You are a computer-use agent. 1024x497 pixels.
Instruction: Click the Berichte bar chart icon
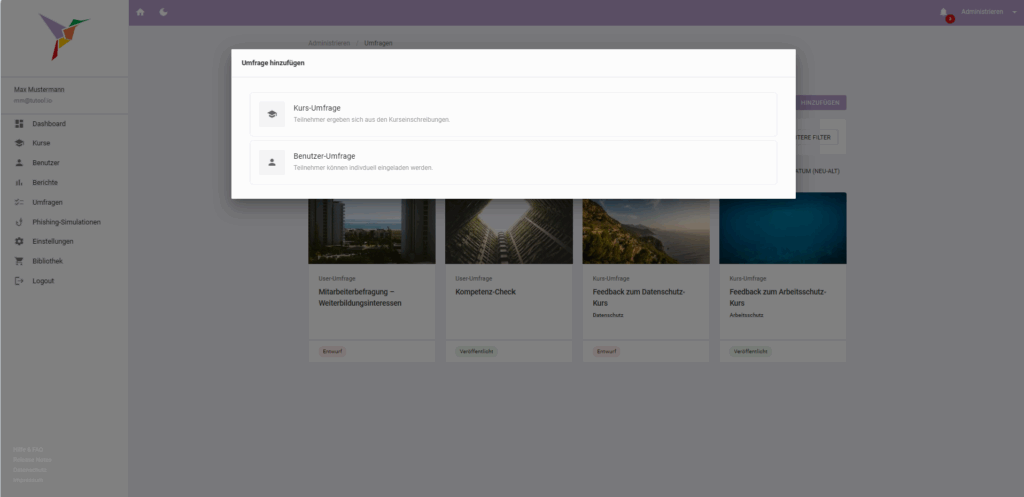[19, 183]
